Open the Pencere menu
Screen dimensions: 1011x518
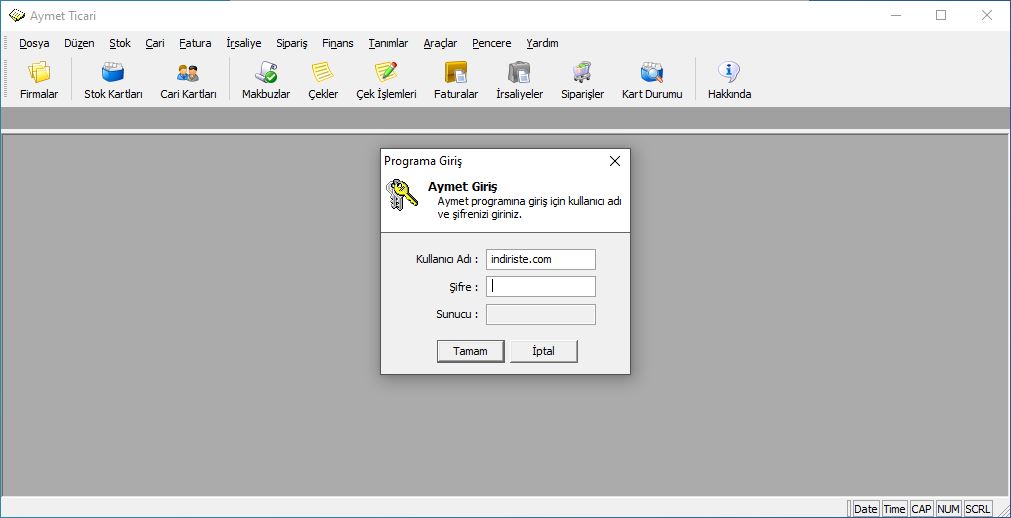[491, 43]
